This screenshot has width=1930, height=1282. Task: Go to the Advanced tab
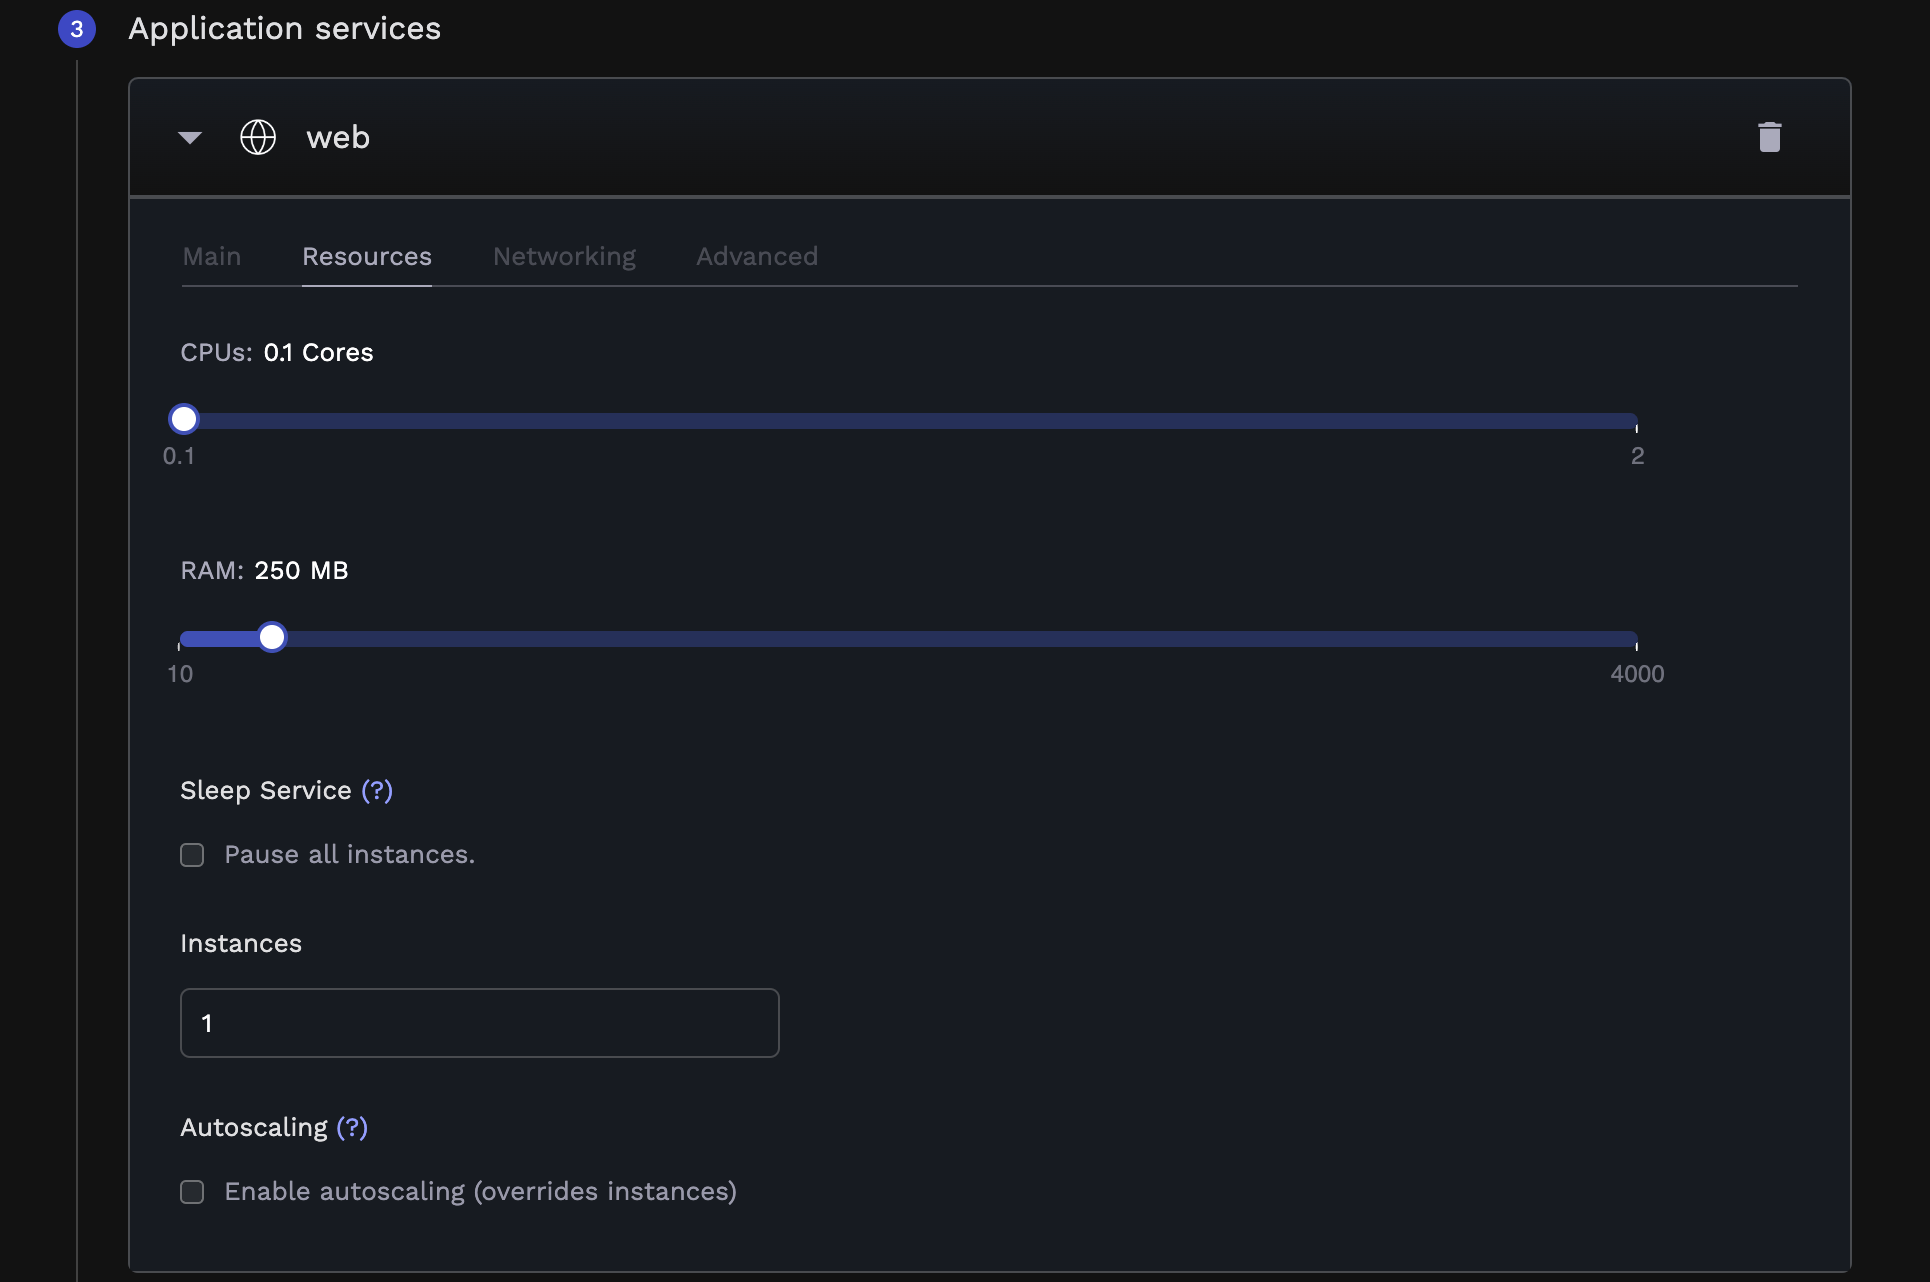pos(757,257)
